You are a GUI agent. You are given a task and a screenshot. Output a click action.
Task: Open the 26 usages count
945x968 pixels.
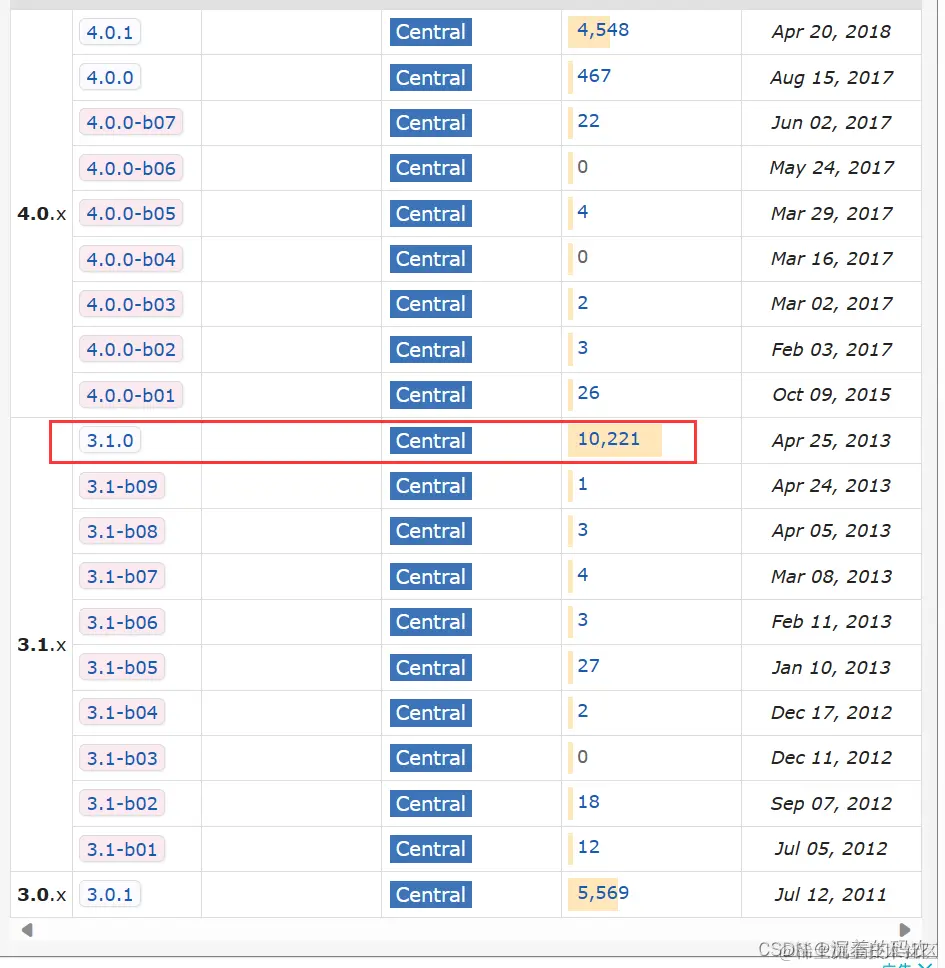(588, 393)
